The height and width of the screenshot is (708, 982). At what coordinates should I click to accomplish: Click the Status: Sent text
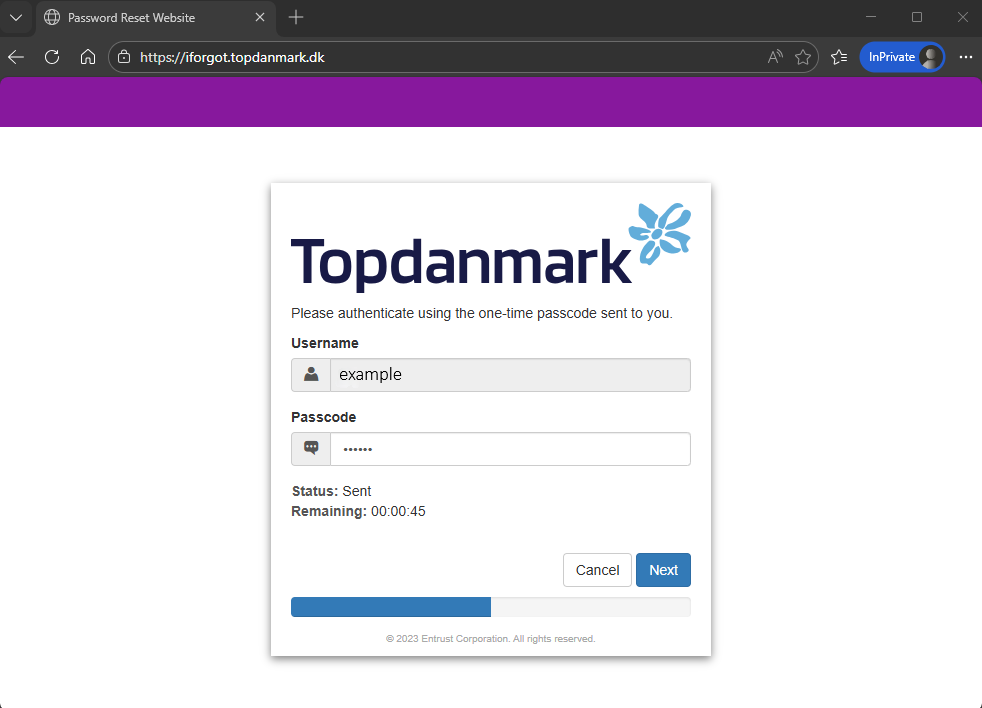coord(331,491)
